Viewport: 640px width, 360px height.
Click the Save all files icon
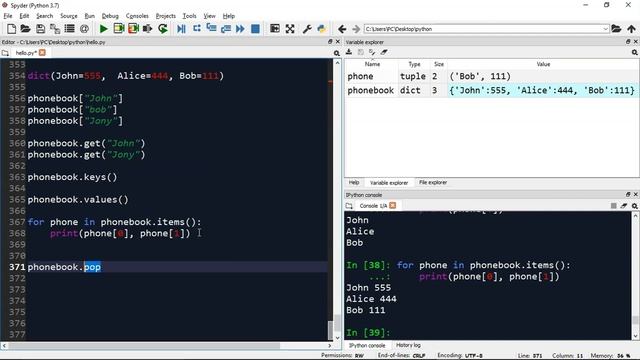[55, 29]
